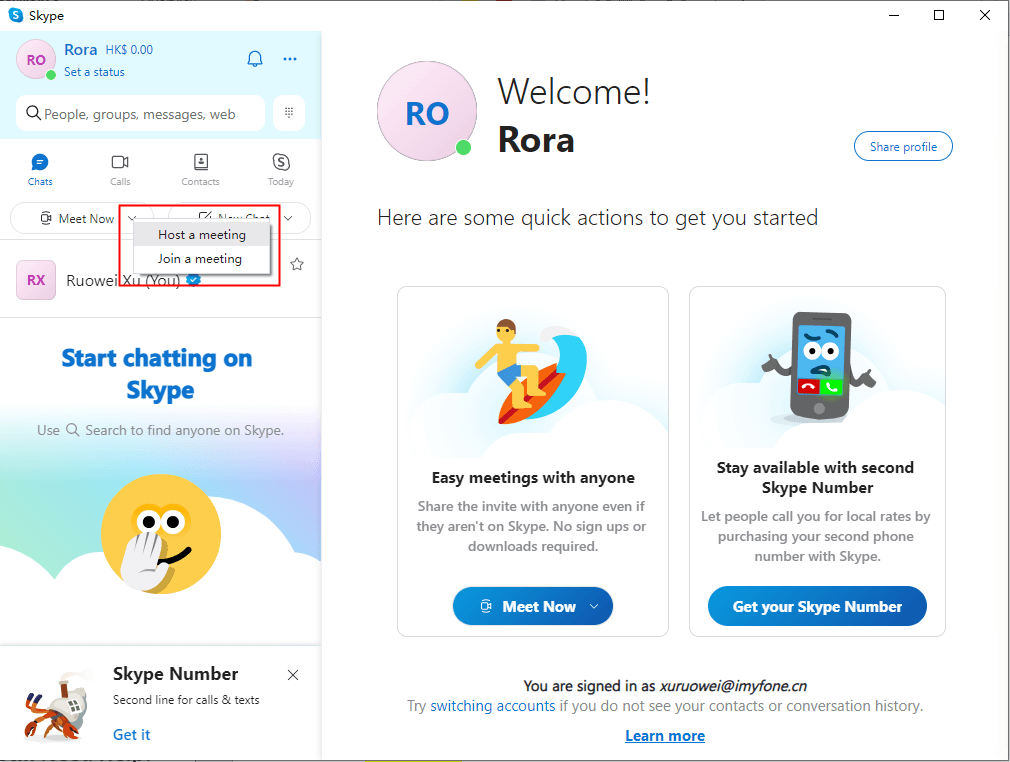
Task: Switch to the Chats tab
Action: point(40,170)
